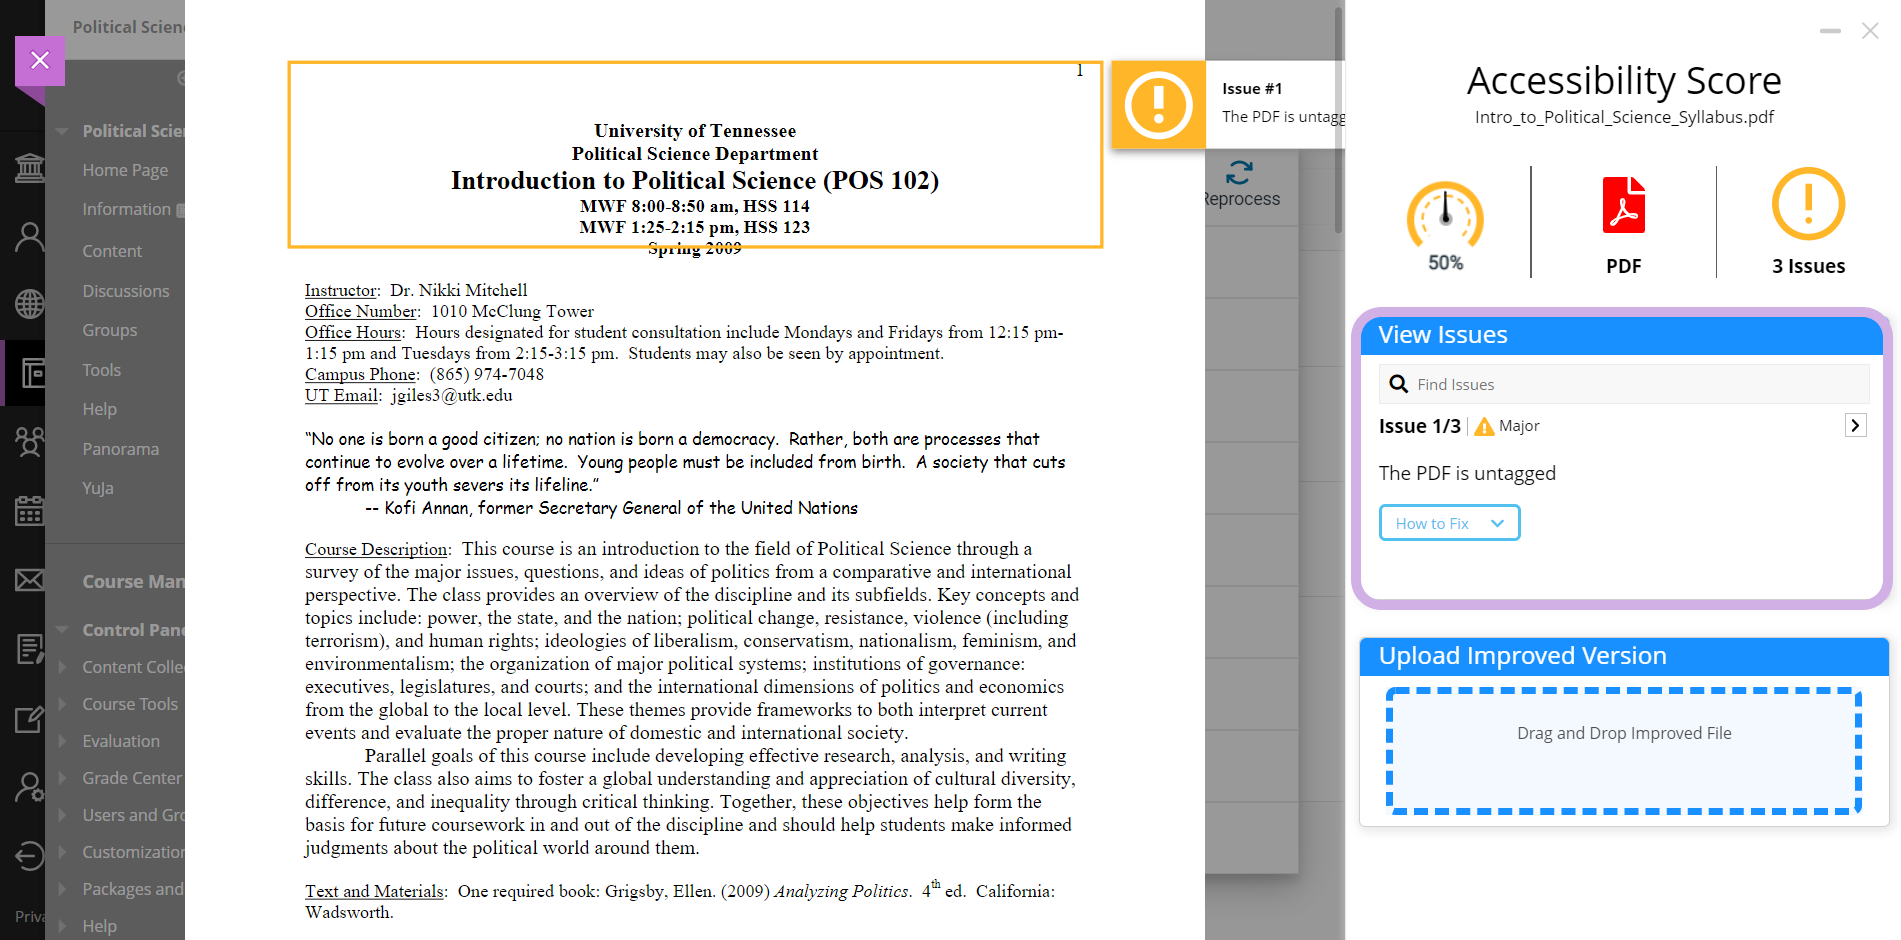Open the Tools edit icon in left rail
The image size is (1901, 940).
(30, 719)
